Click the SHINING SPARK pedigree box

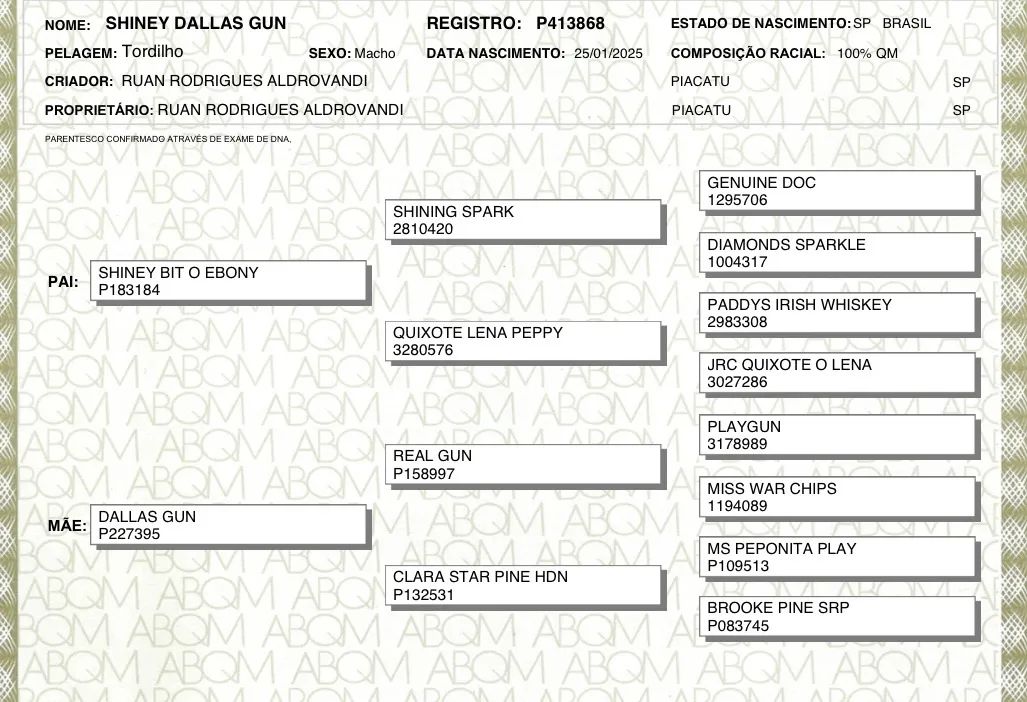pyautogui.click(x=524, y=220)
